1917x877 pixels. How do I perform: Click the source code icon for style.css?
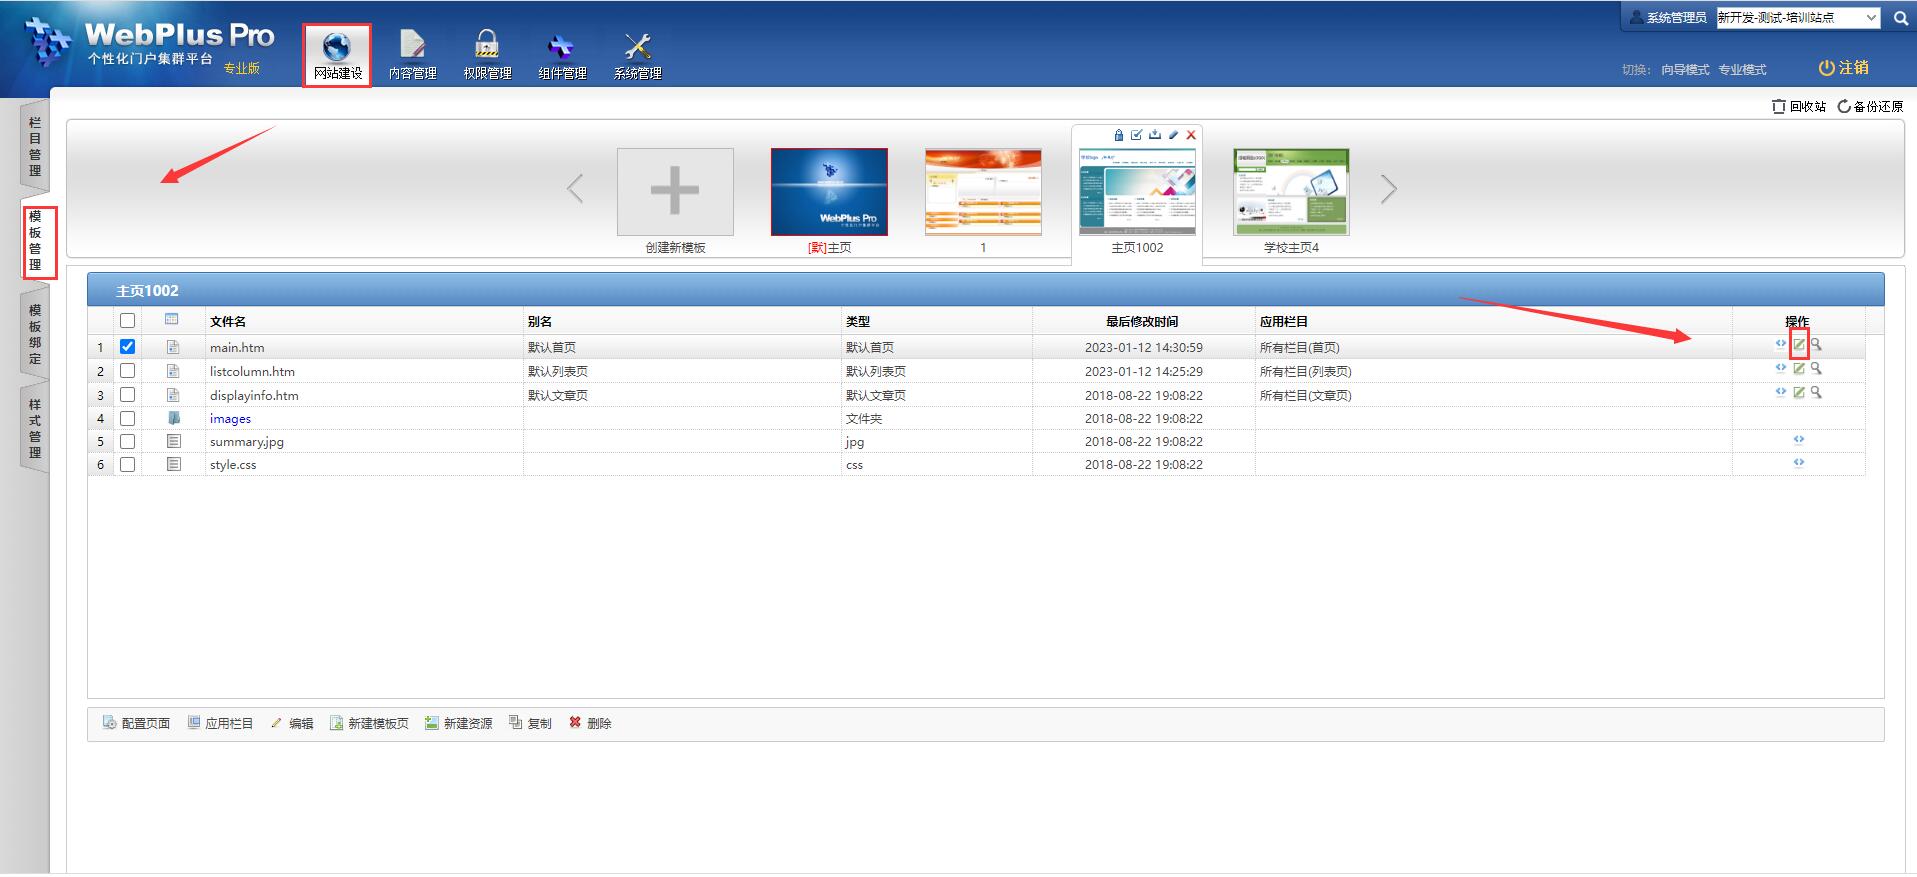click(x=1798, y=463)
